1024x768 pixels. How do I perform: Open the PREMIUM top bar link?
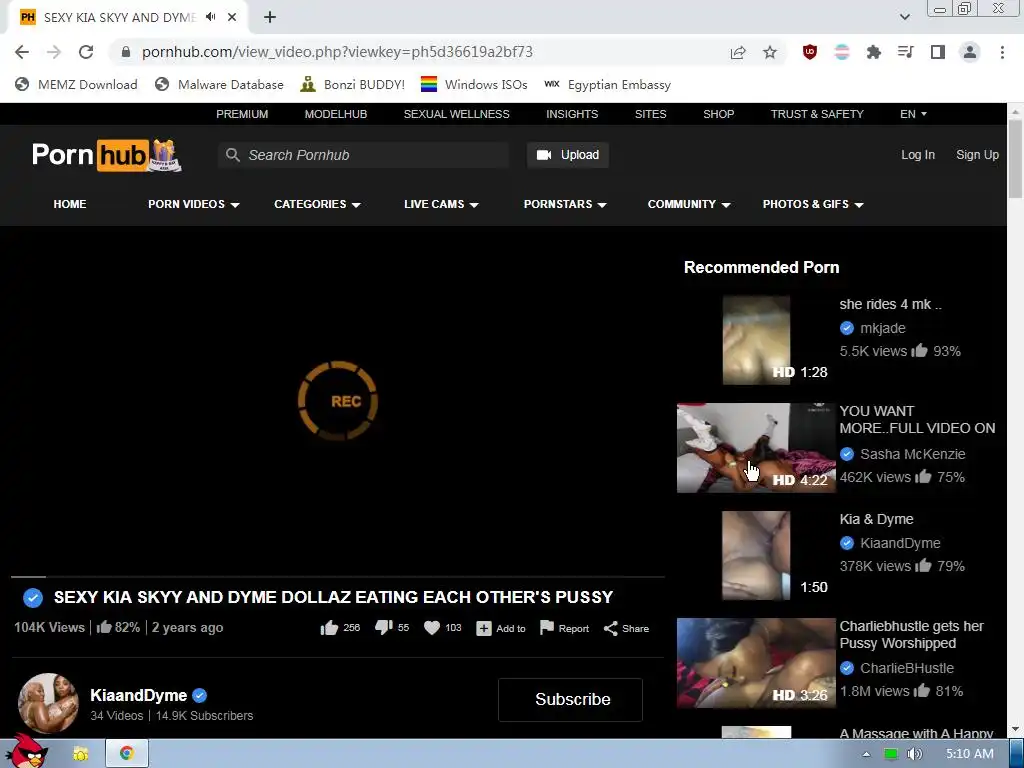242,114
